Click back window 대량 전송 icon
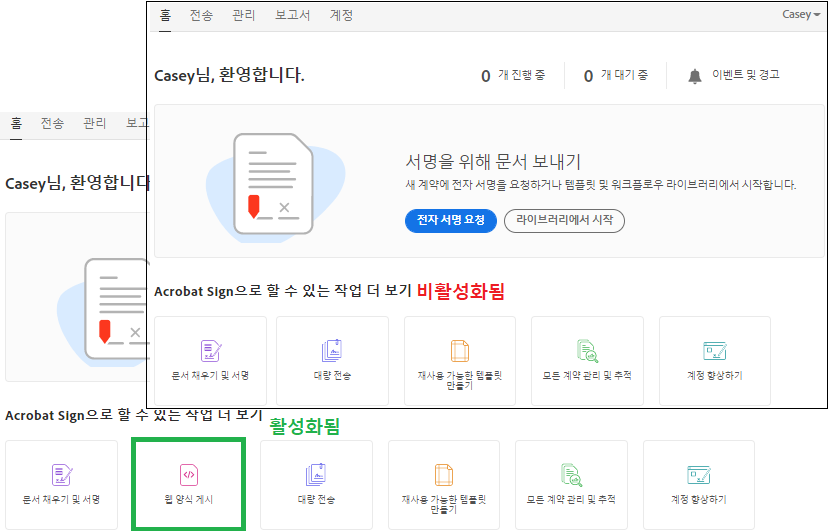 (316, 475)
